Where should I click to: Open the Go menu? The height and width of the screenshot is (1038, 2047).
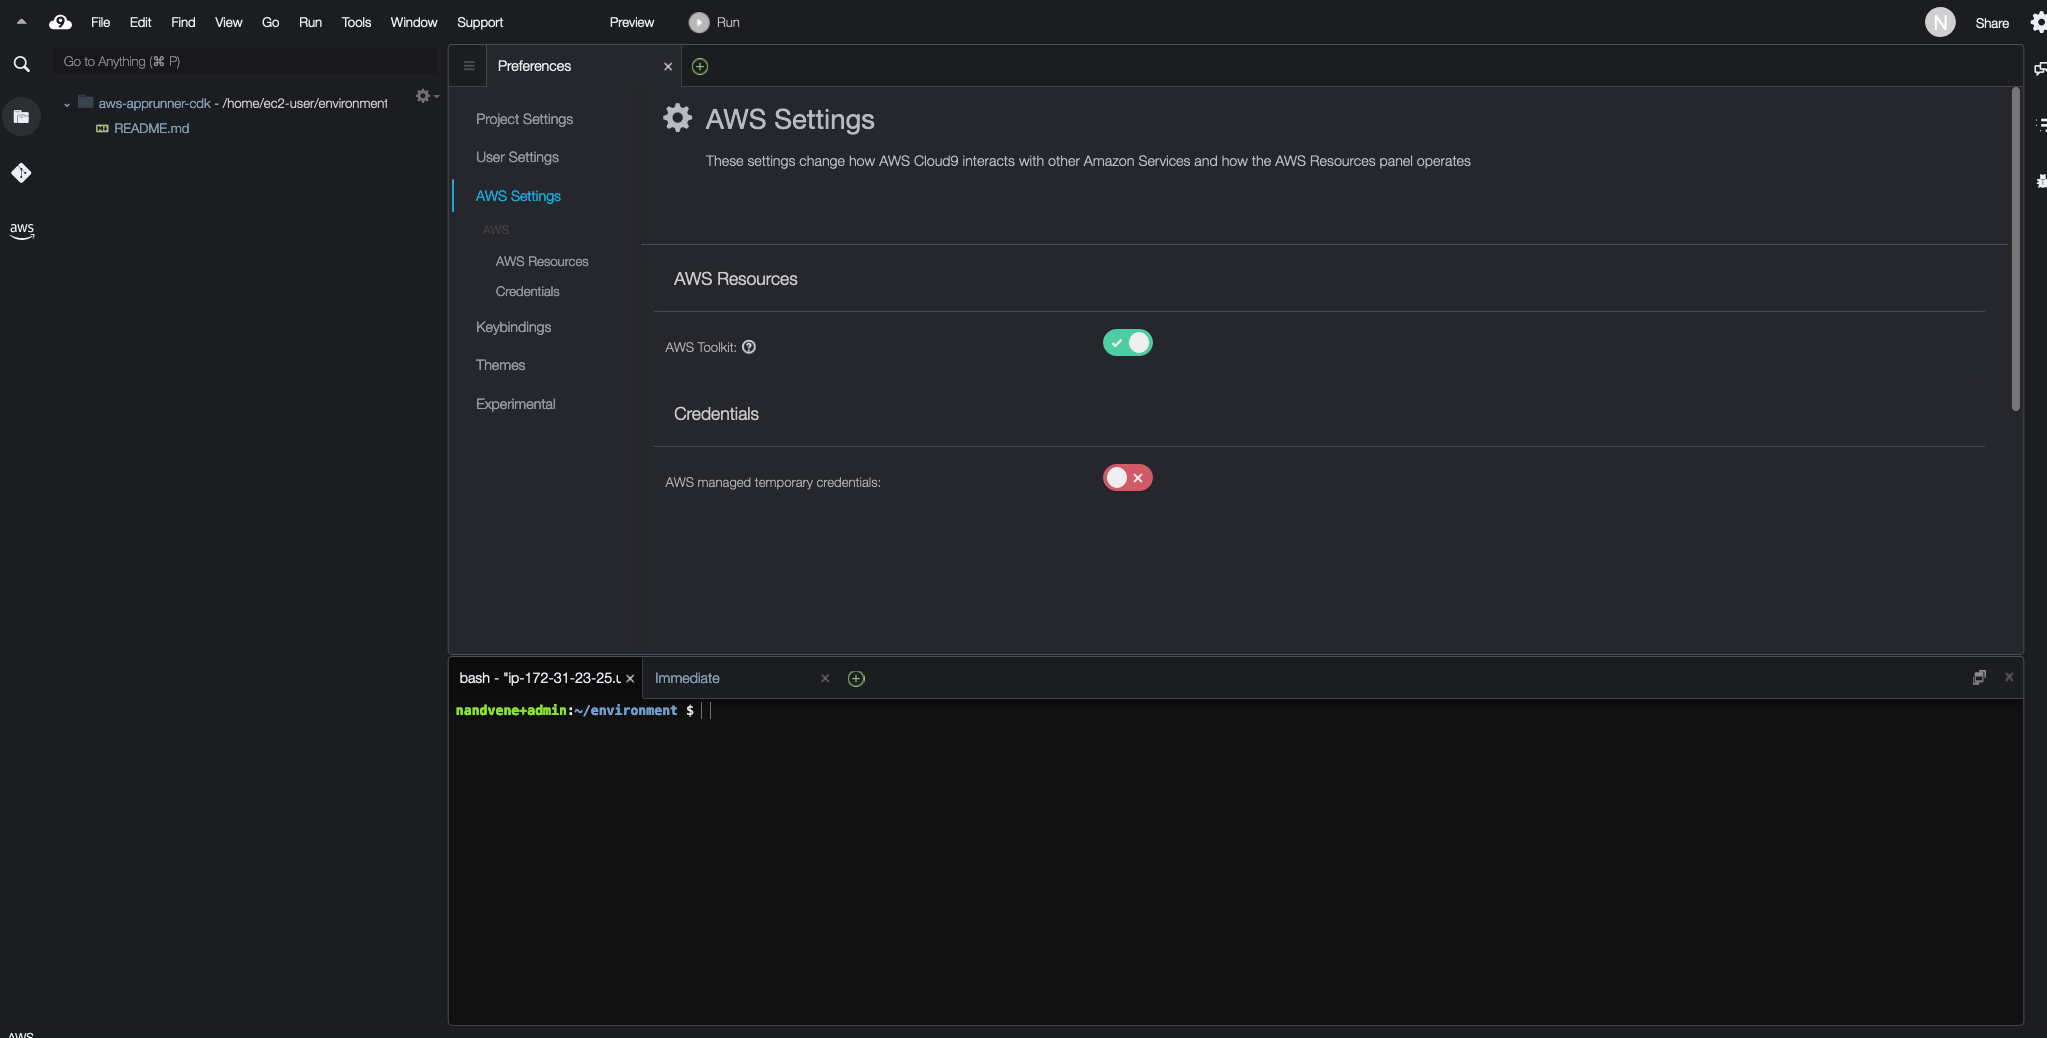[x=270, y=22]
